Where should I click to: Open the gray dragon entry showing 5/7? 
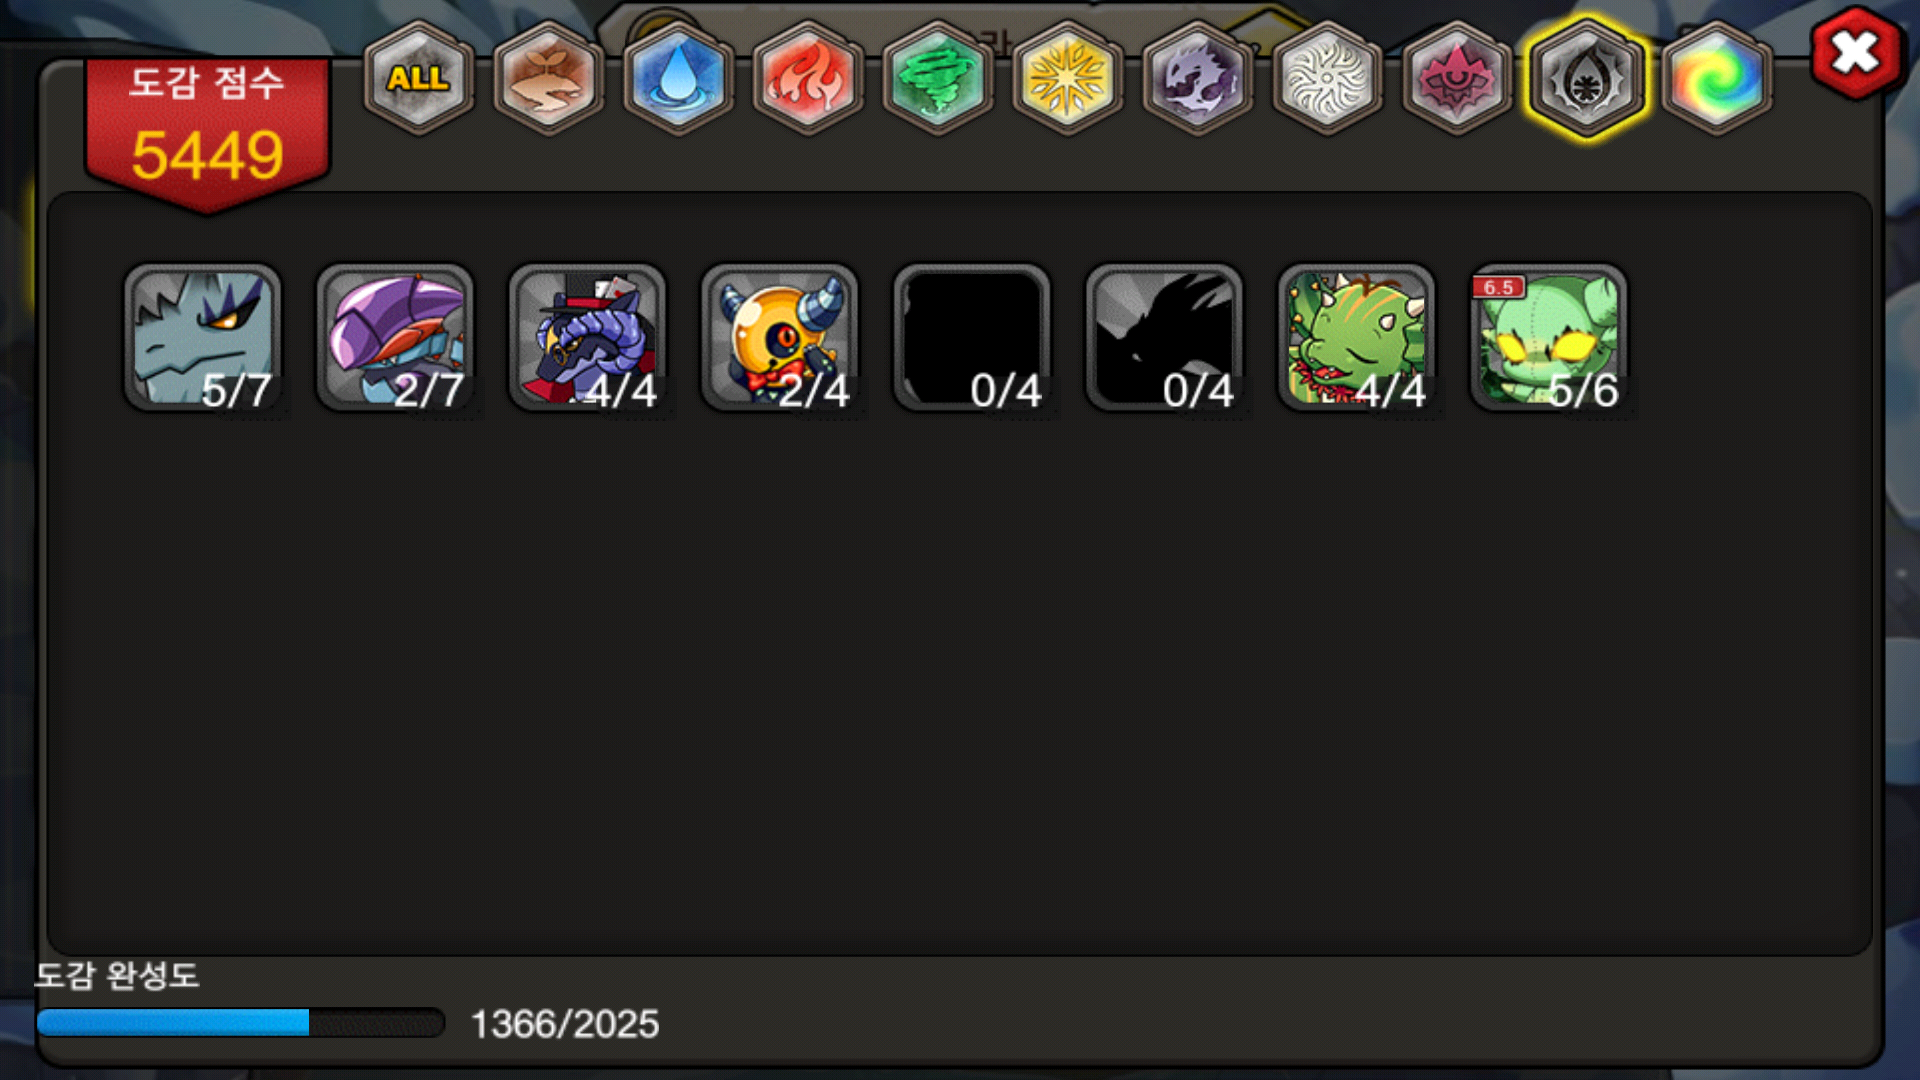(x=203, y=338)
